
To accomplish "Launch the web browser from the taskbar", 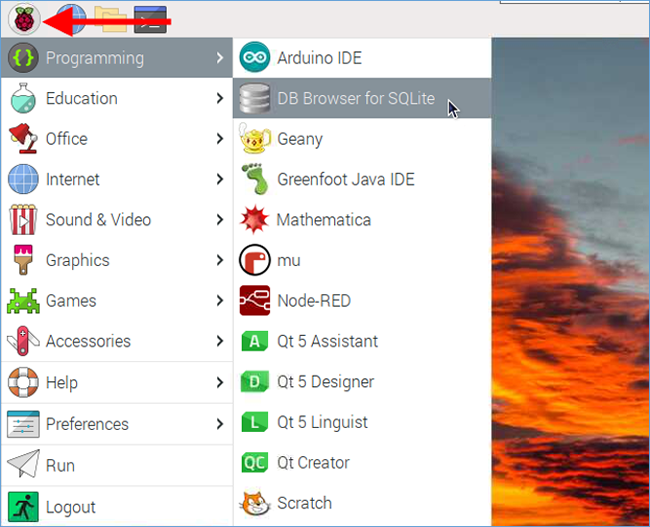I will point(71,19).
